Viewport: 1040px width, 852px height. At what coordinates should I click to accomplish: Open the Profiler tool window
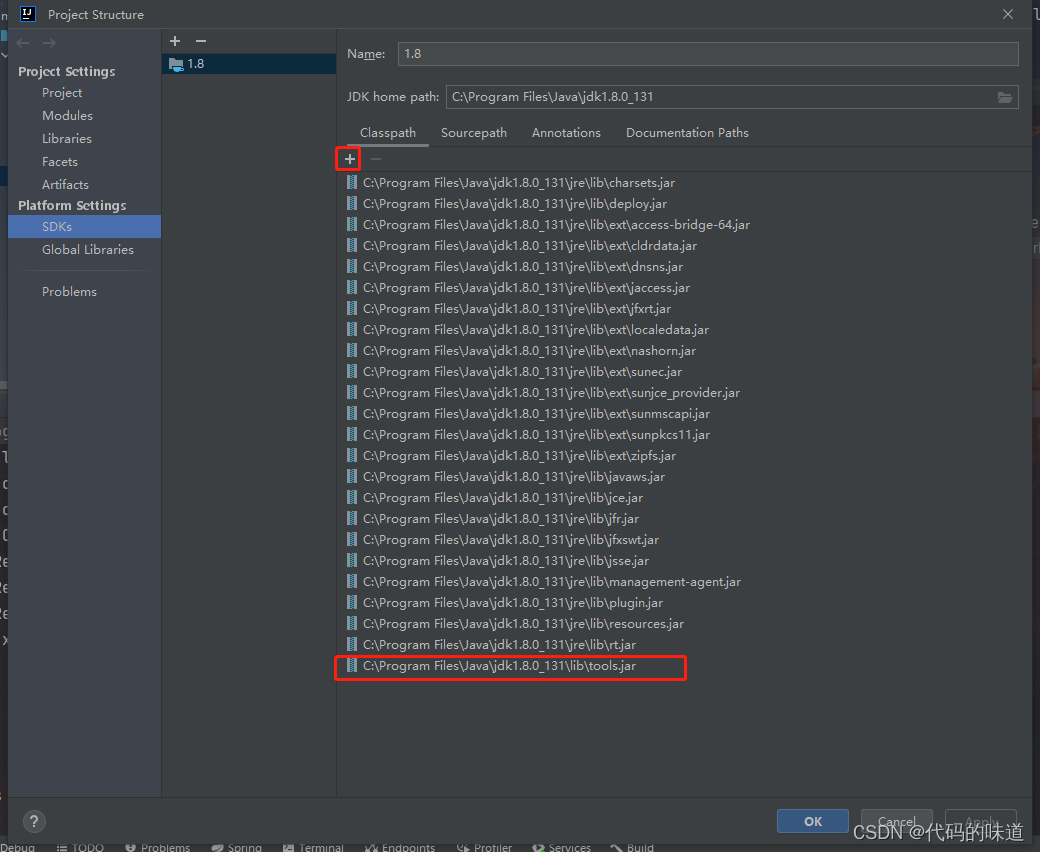pos(484,846)
